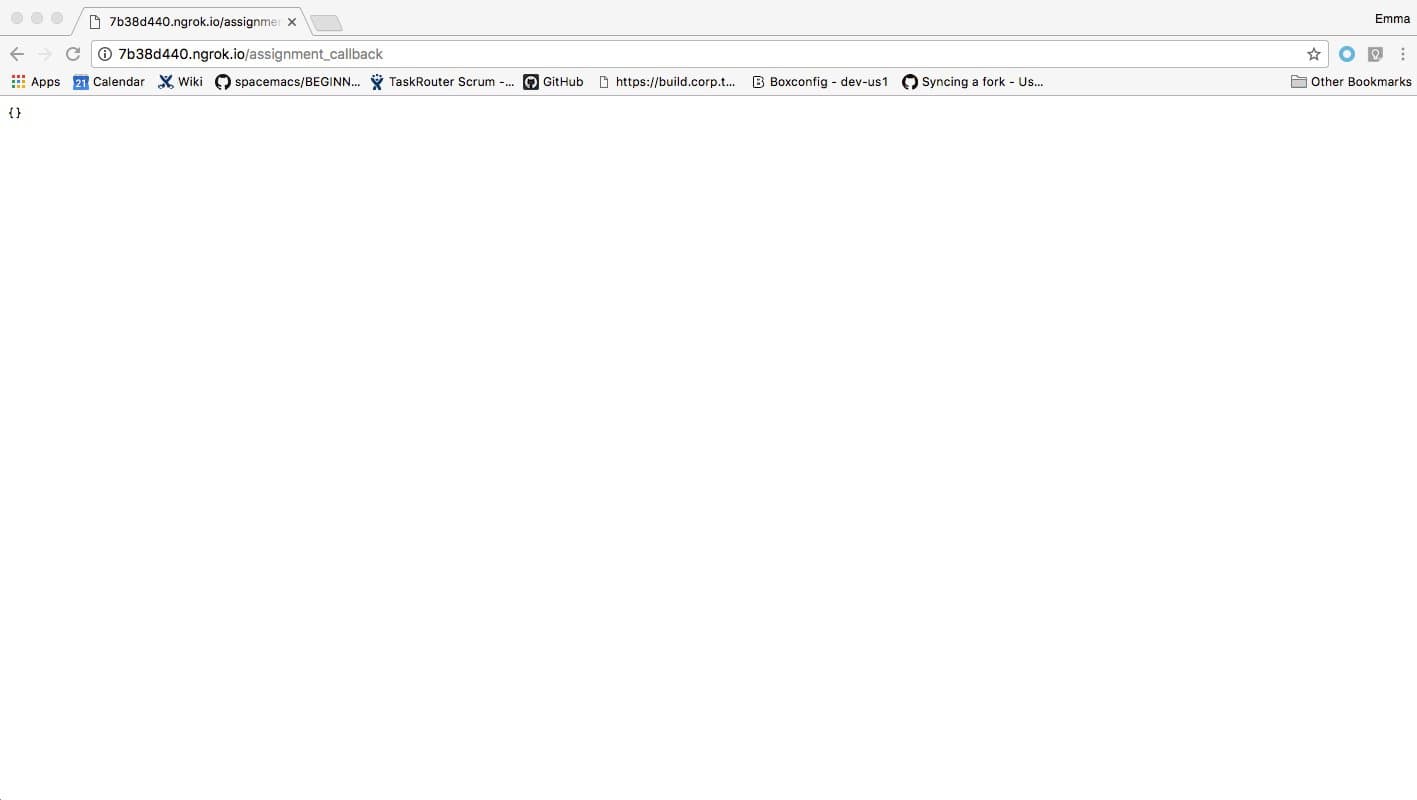This screenshot has width=1417, height=800.
Task: Click the TaskRouter Scrum trident icon
Action: point(375,81)
